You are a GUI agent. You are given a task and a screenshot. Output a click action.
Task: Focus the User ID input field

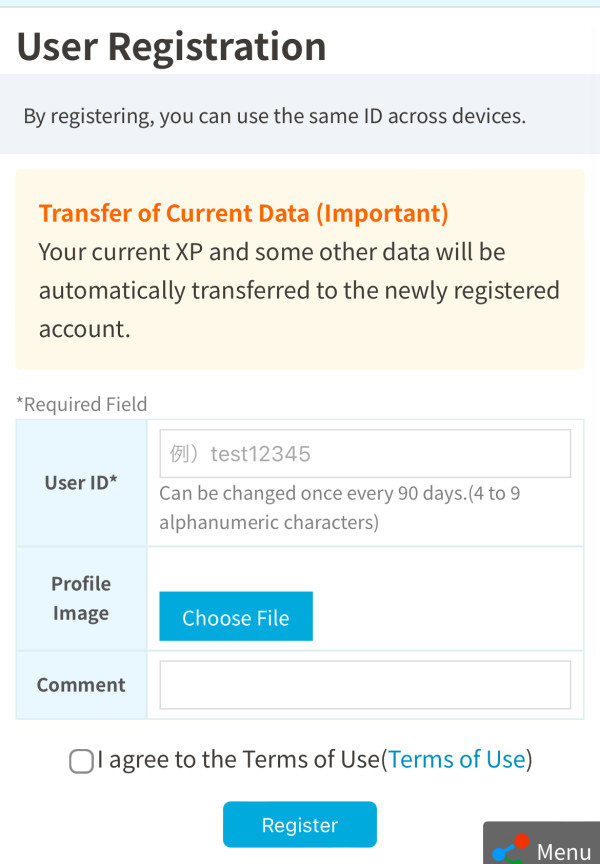click(365, 454)
